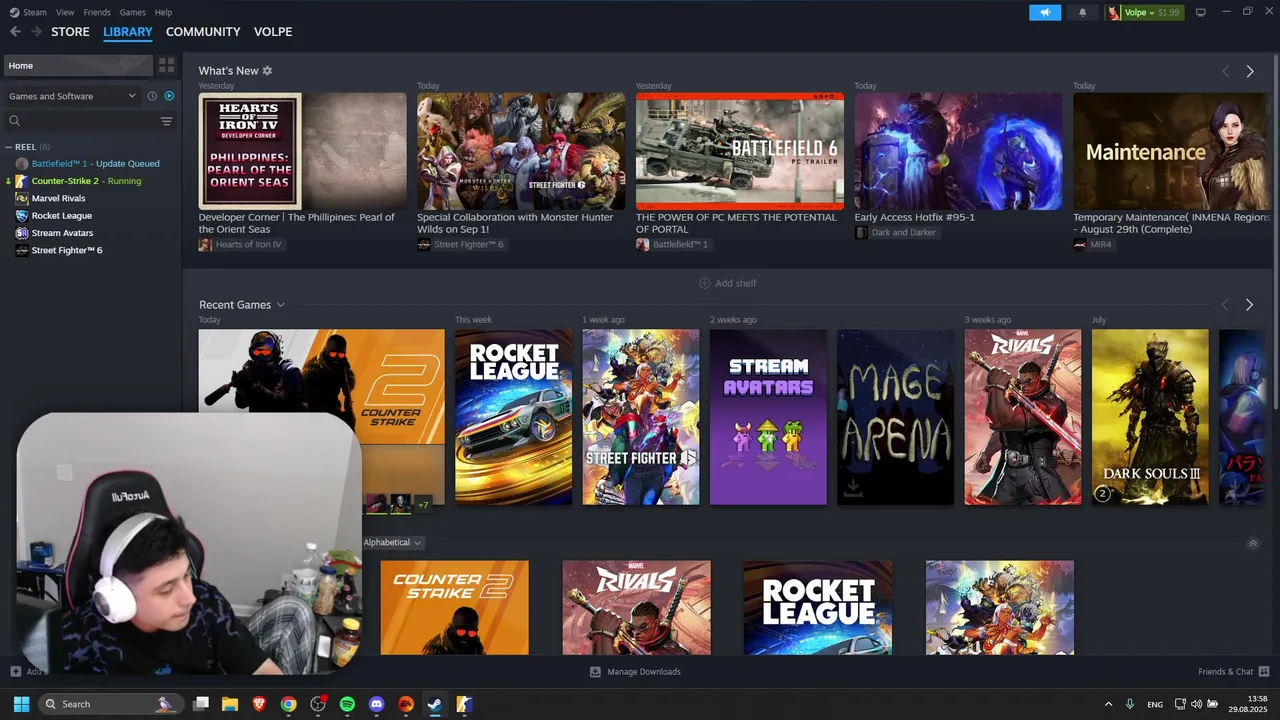This screenshot has width=1280, height=720.
Task: Click Marvel Rivals icon in game list
Action: pos(22,198)
